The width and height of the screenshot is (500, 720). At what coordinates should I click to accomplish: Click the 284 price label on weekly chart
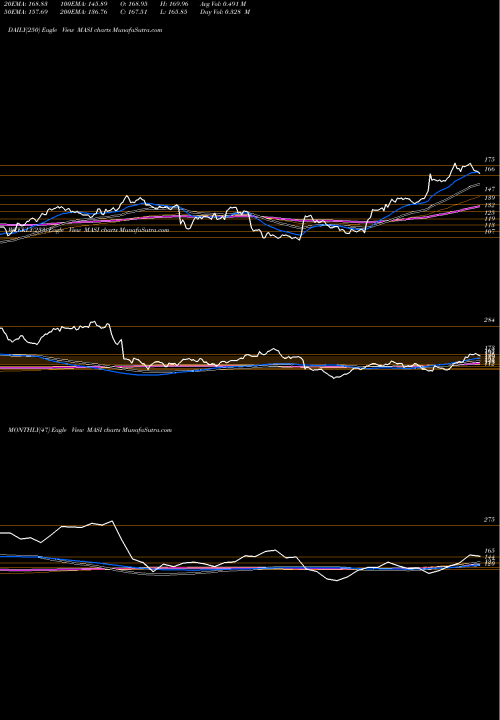point(489,320)
